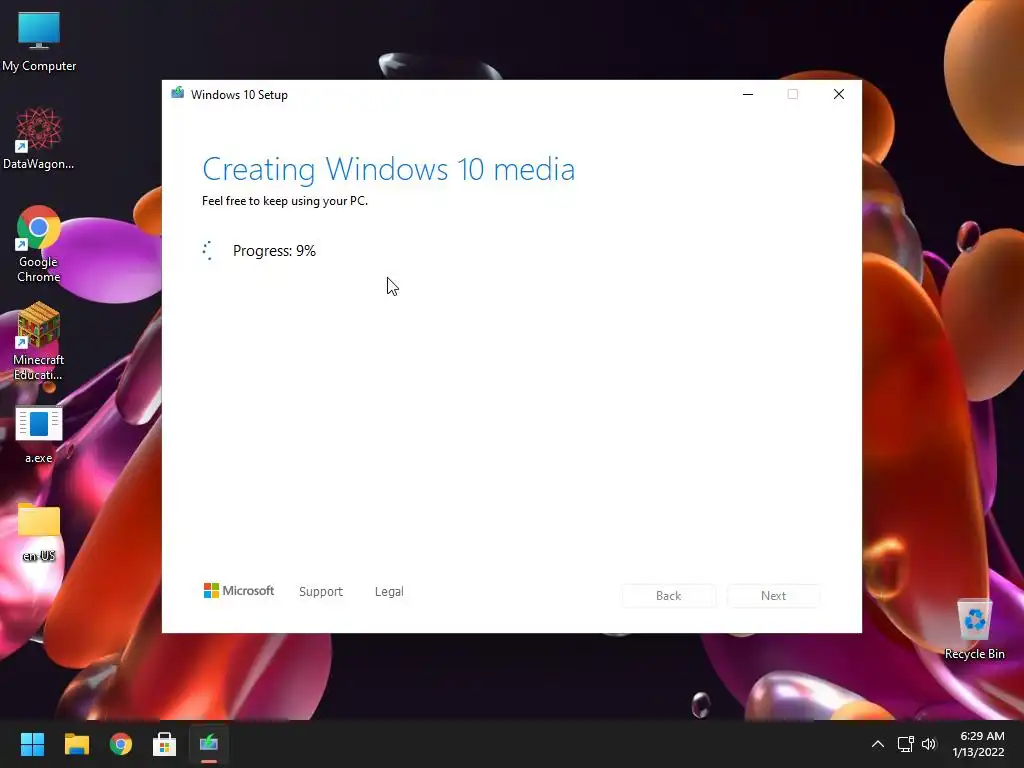The image size is (1024, 768).
Task: Open the volume tray icon
Action: click(929, 744)
